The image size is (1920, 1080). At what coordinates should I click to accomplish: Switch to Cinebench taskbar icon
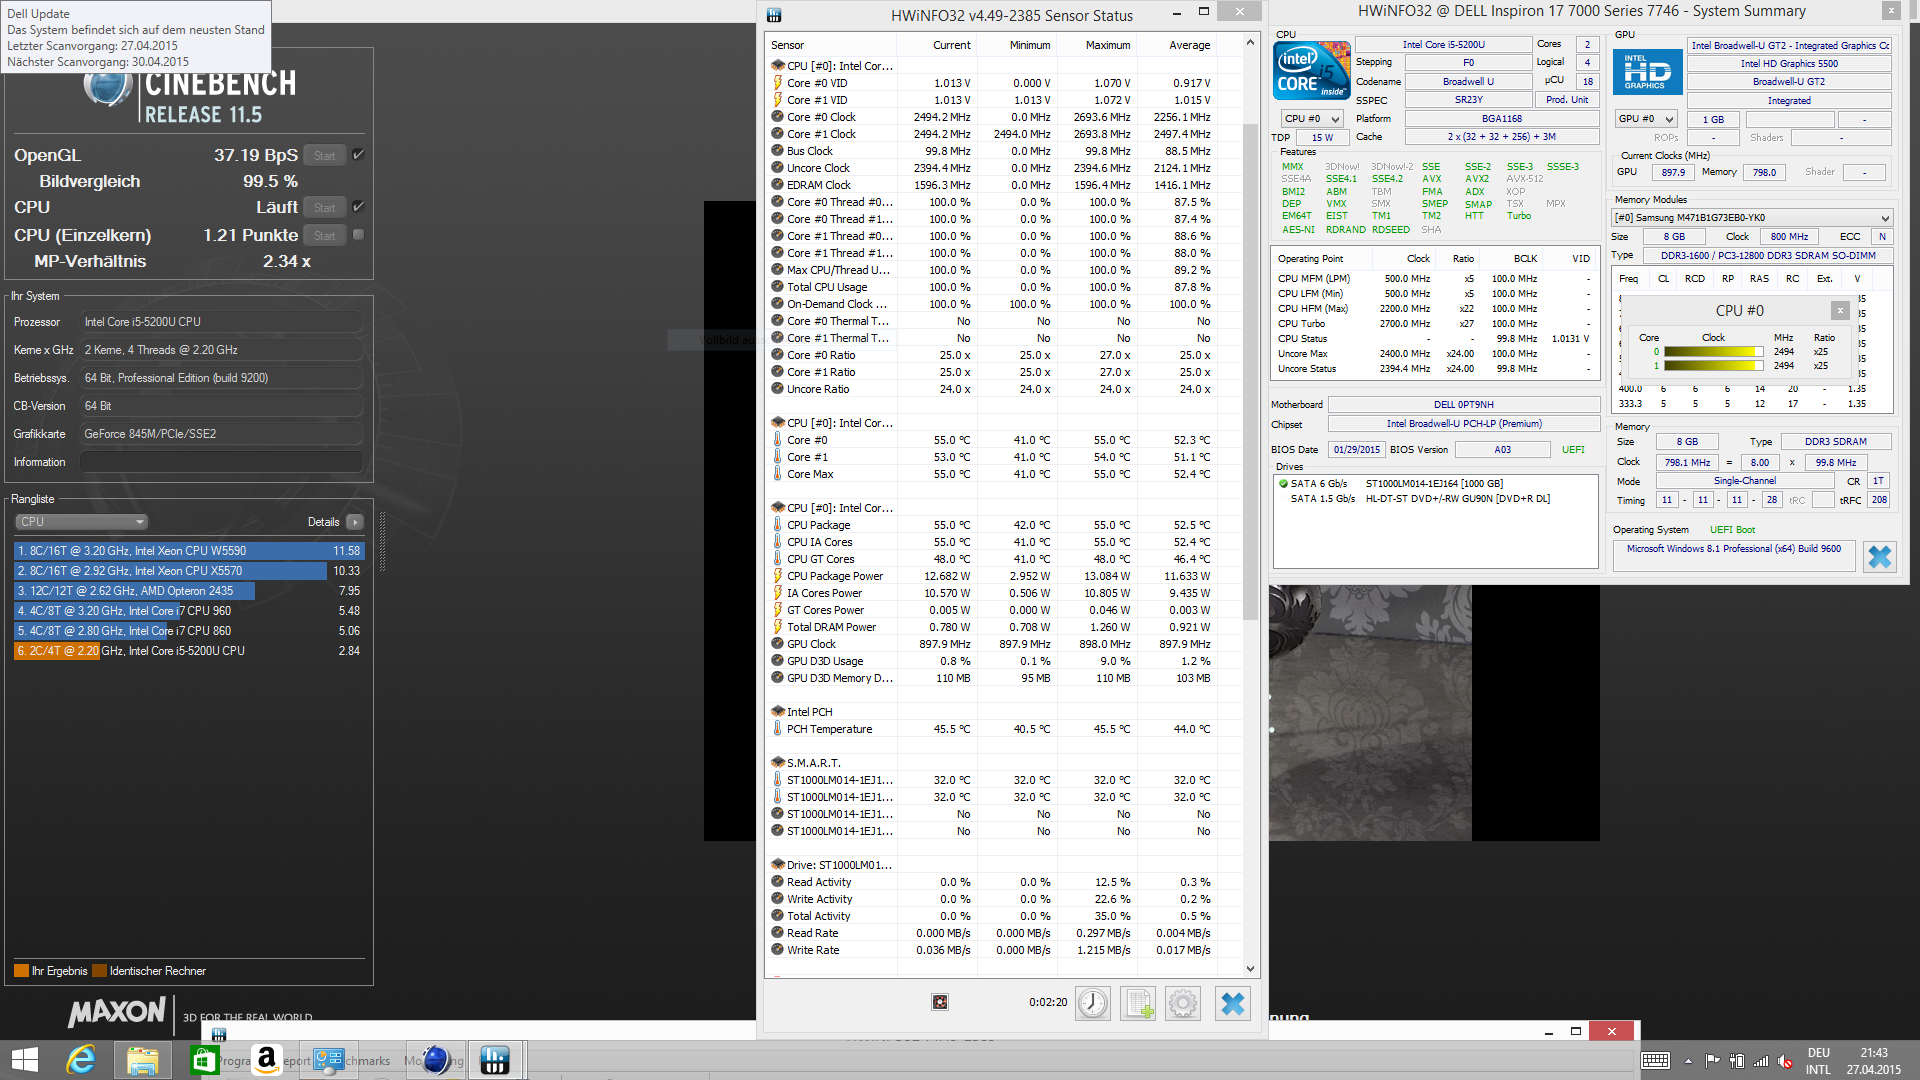pyautogui.click(x=435, y=1060)
